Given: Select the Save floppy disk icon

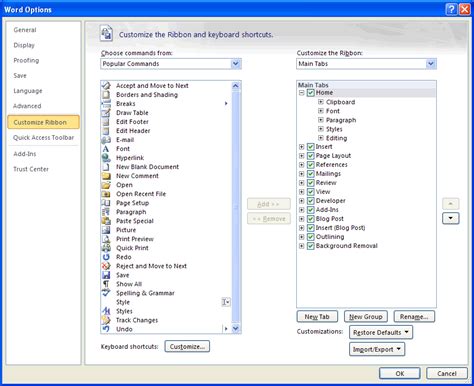Looking at the screenshot, I should (x=106, y=275).
